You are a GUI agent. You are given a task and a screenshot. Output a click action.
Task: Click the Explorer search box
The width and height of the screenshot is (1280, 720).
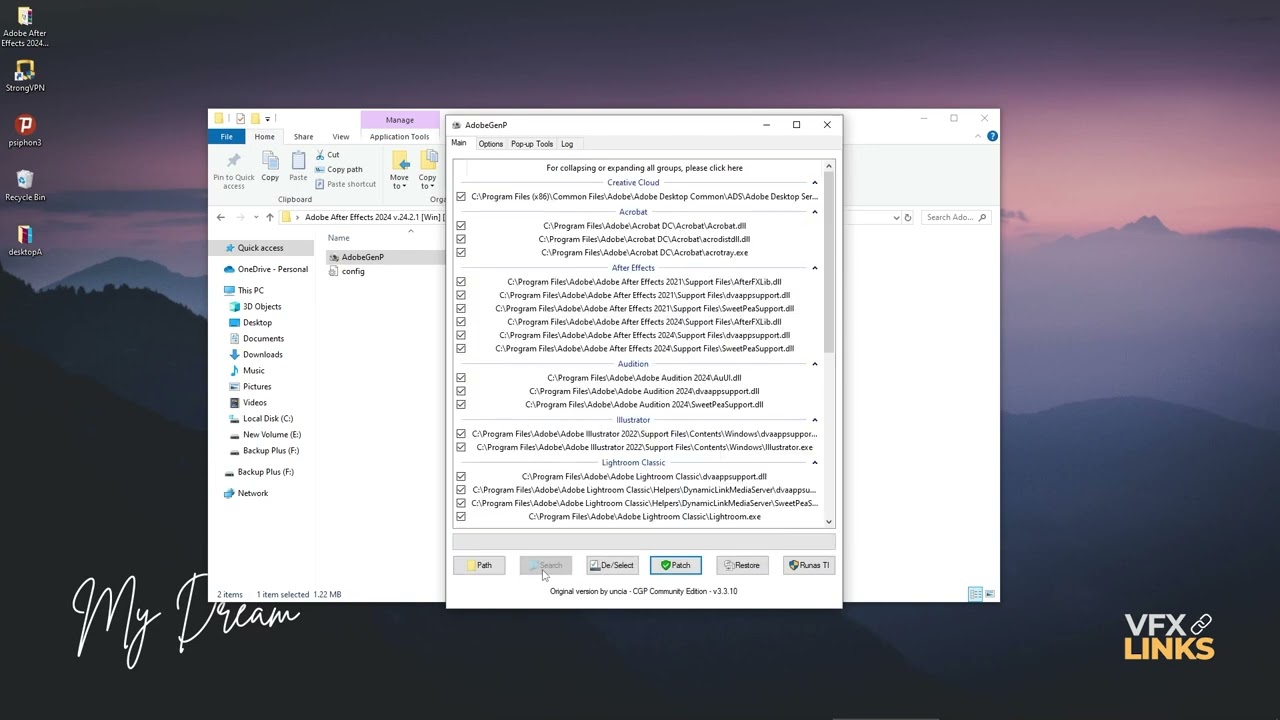(x=955, y=217)
